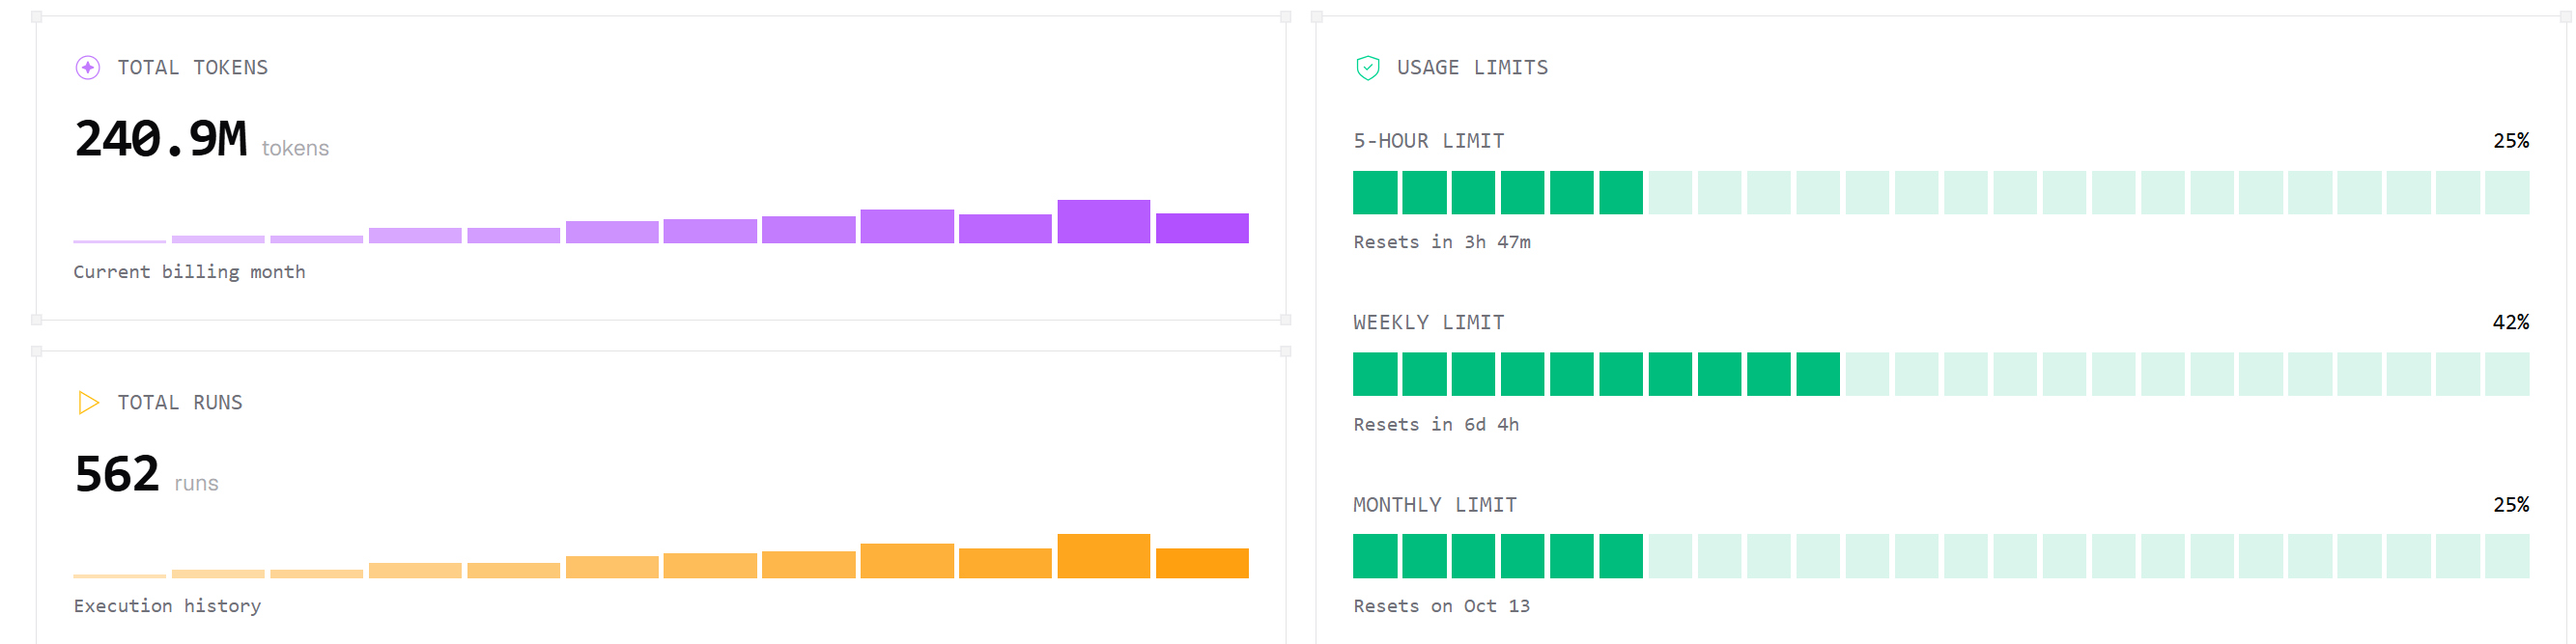The height and width of the screenshot is (644, 2576).
Task: Click the 562 runs value
Action: [x=117, y=473]
